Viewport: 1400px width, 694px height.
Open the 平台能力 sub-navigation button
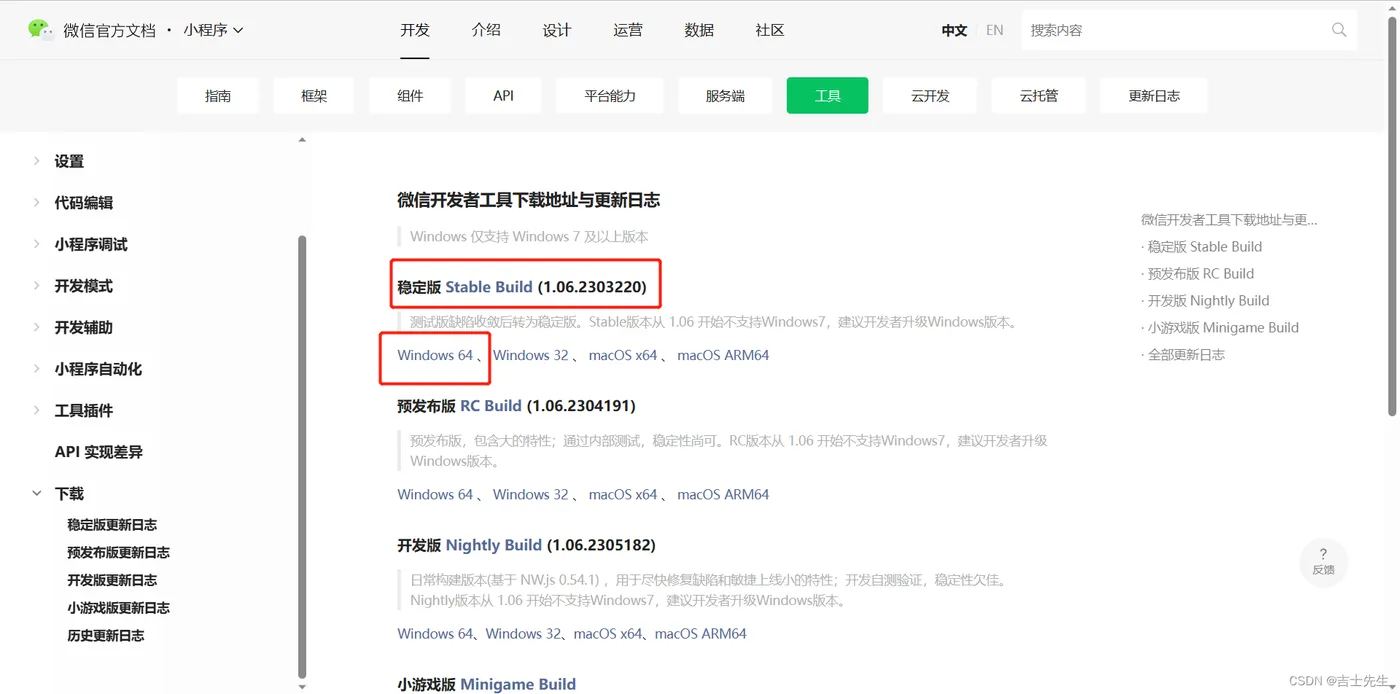(610, 96)
